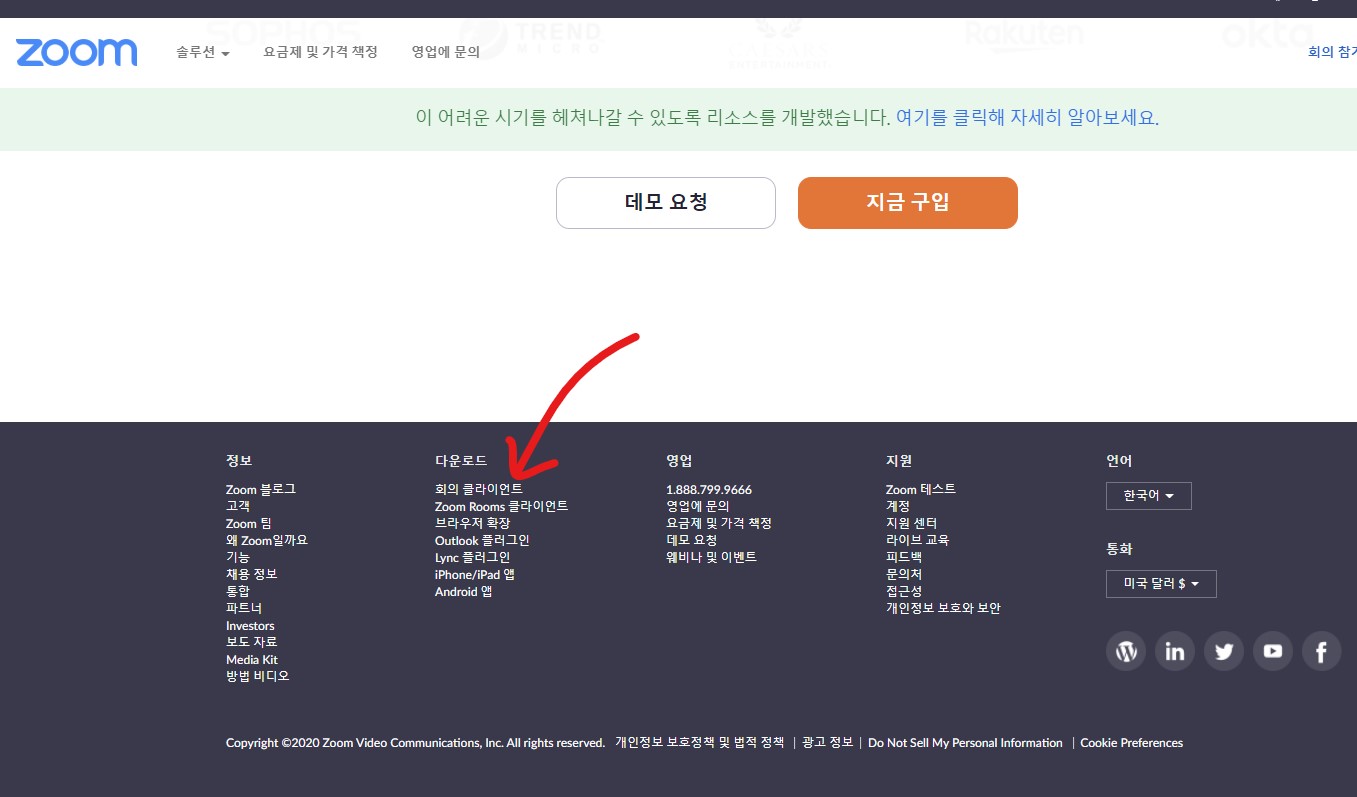Open the Zoom 블로그 footer link

[261, 489]
